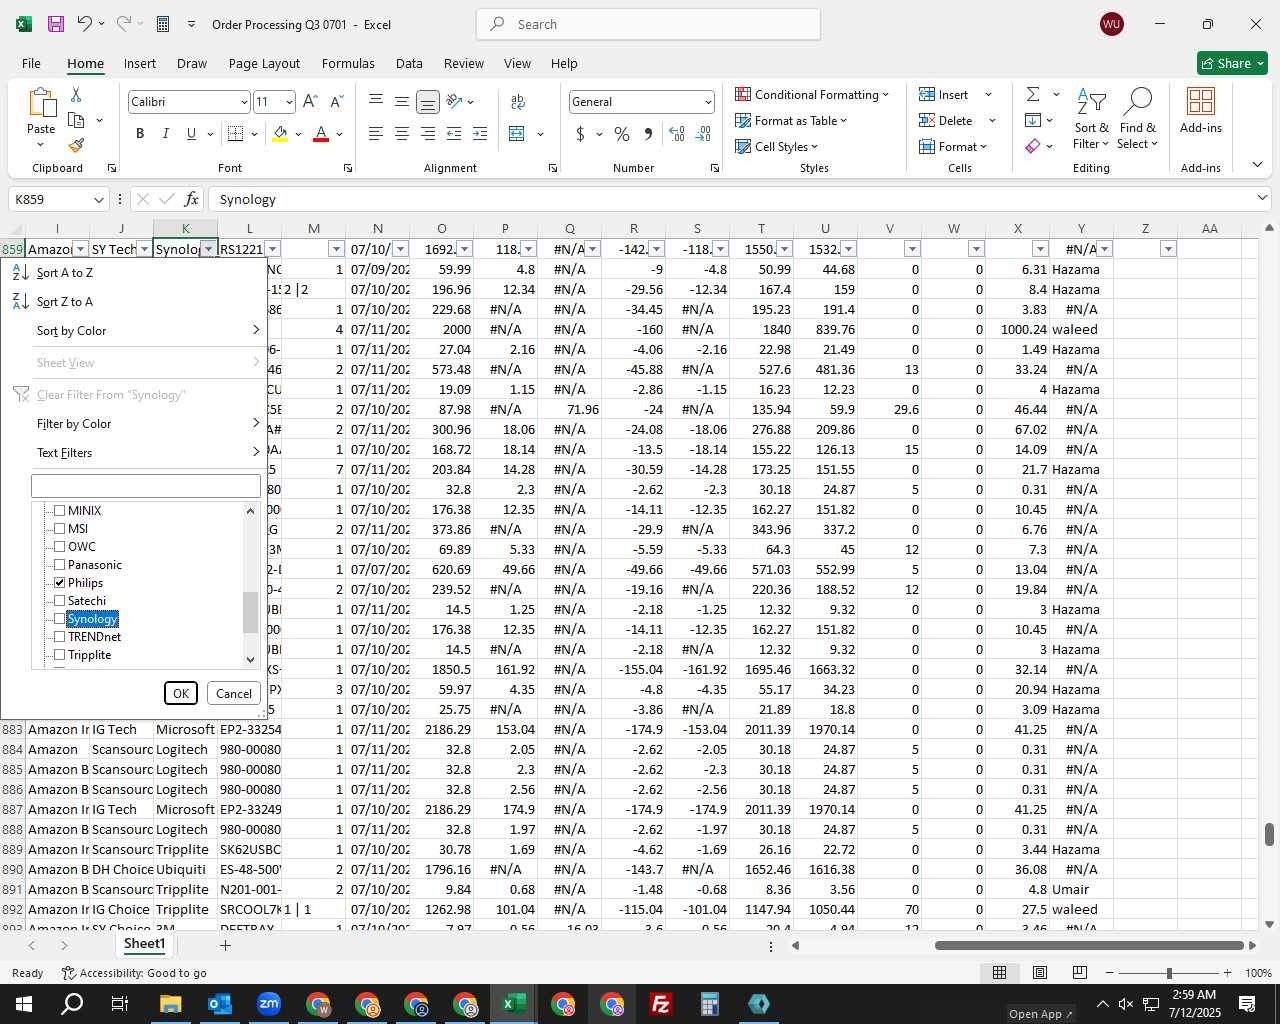Increase font size icon
The image size is (1280, 1024).
(310, 102)
